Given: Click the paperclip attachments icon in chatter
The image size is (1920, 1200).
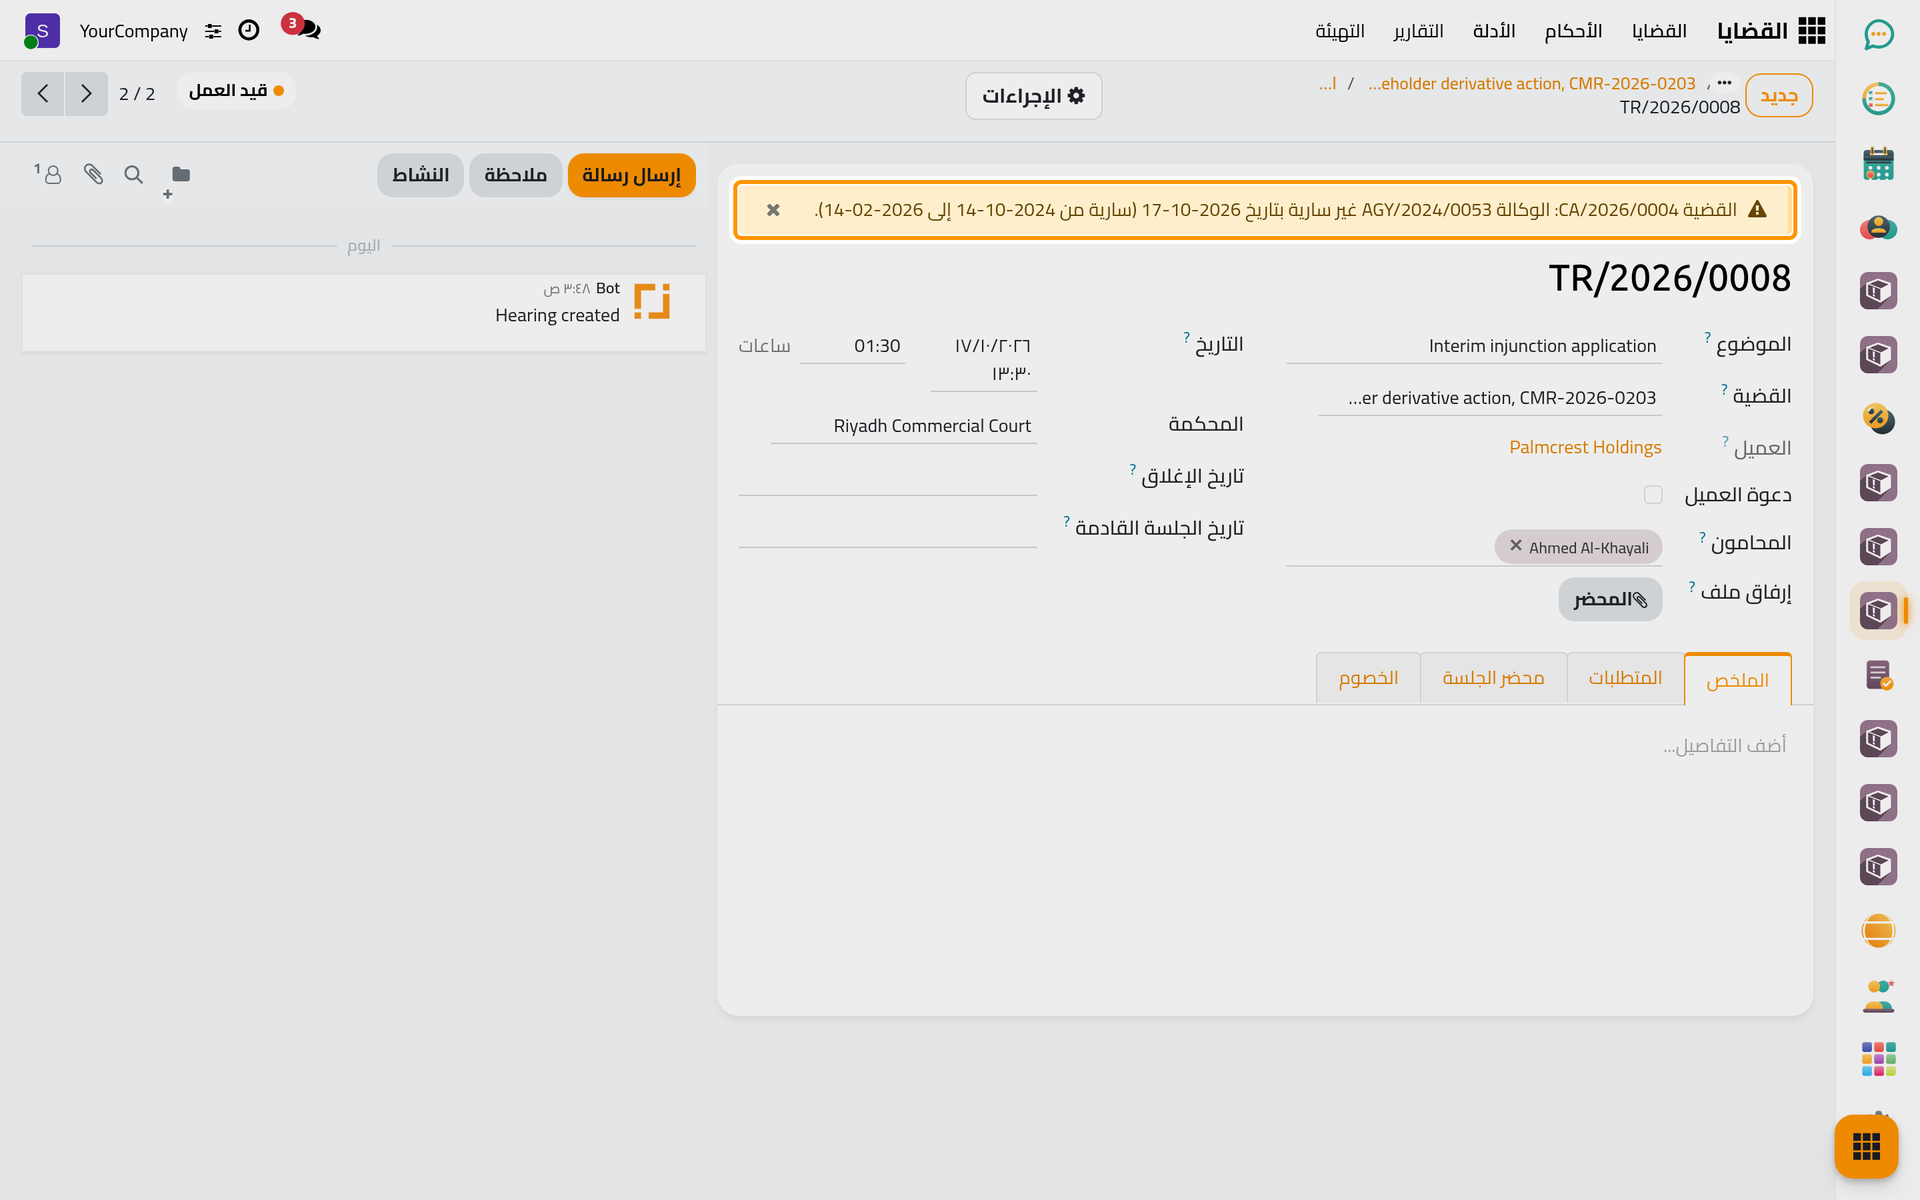Looking at the screenshot, I should (x=93, y=174).
